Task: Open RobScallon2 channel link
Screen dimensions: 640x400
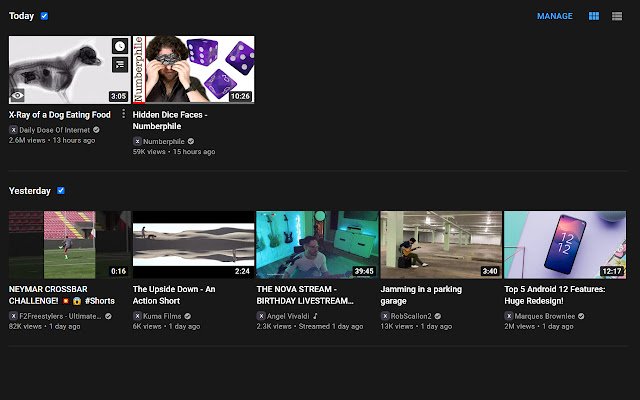Action: click(411, 316)
